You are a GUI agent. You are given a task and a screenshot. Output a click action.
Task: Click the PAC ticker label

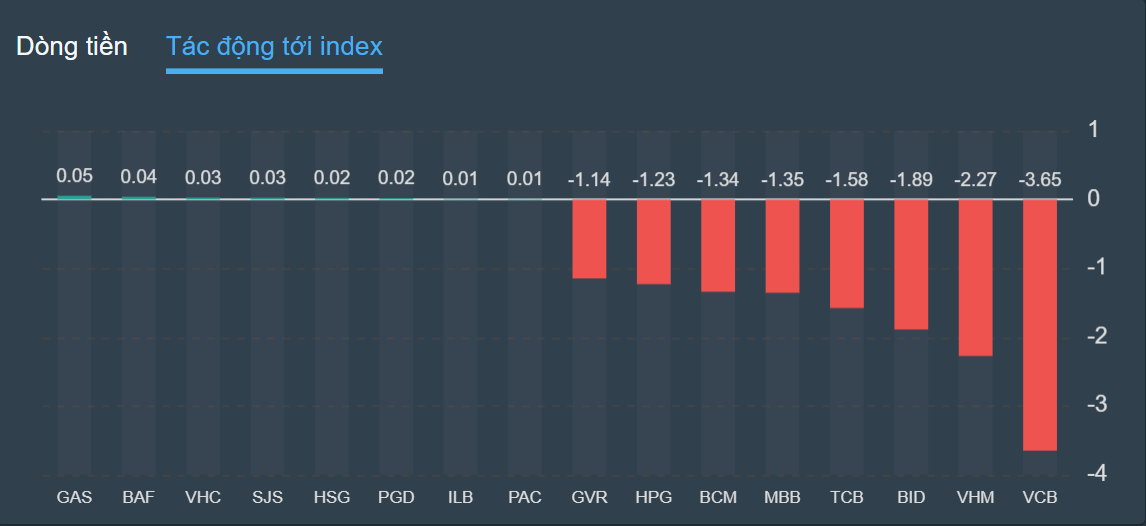[x=525, y=497]
